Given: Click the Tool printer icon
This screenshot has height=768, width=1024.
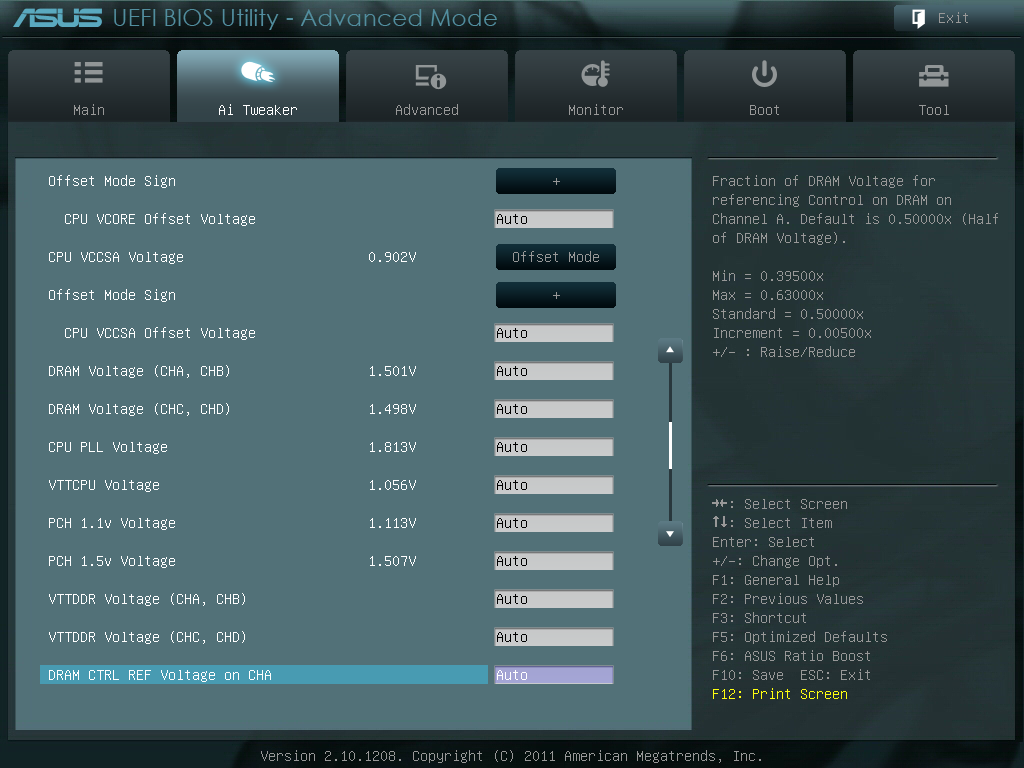Looking at the screenshot, I should click(933, 76).
